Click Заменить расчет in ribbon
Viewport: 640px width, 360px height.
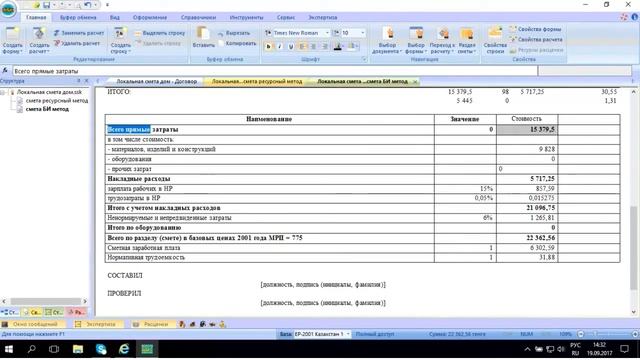pyautogui.click(x=79, y=33)
